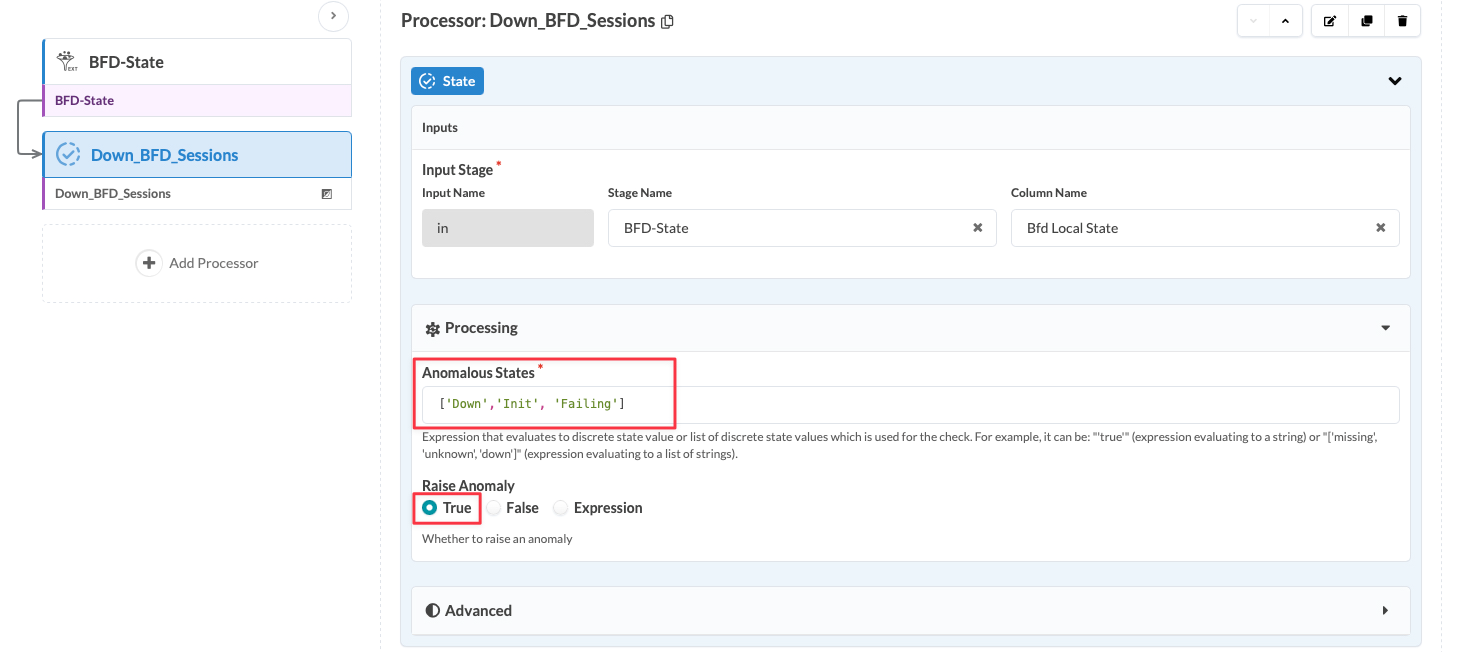
Task: Open the Column Name dropdown
Action: (1205, 228)
